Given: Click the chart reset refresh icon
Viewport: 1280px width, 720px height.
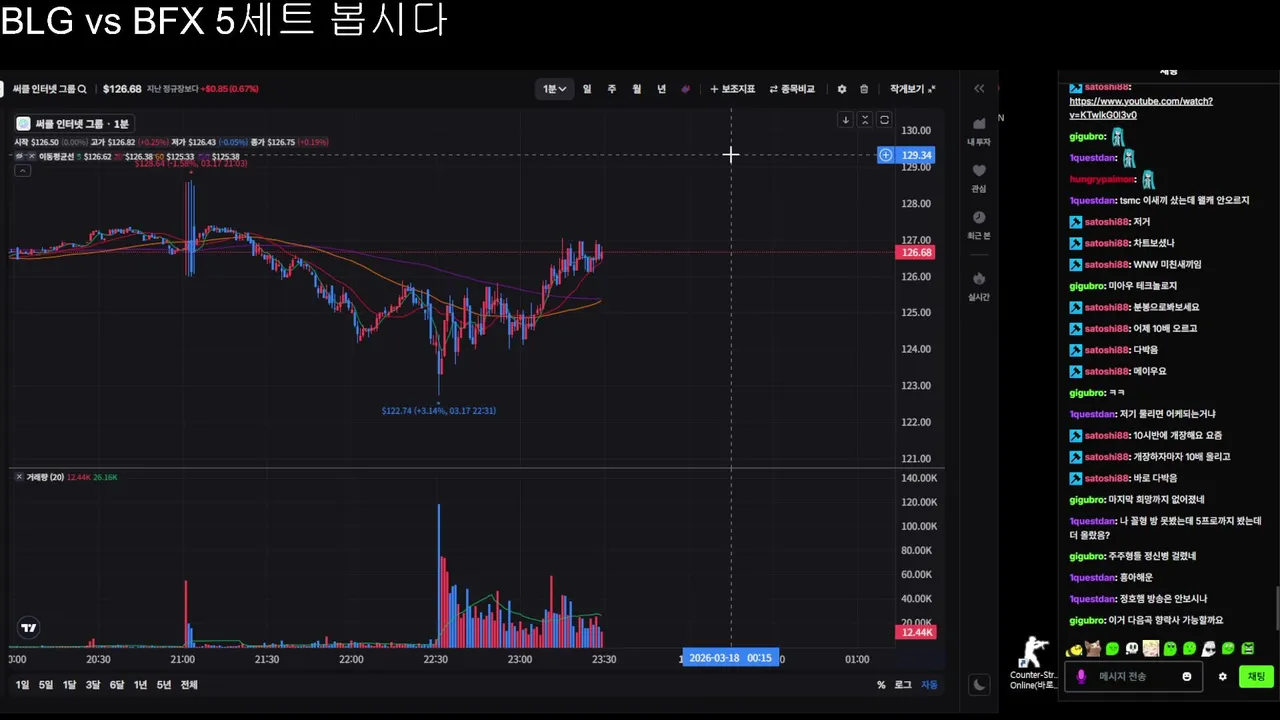Looking at the screenshot, I should tap(884, 120).
